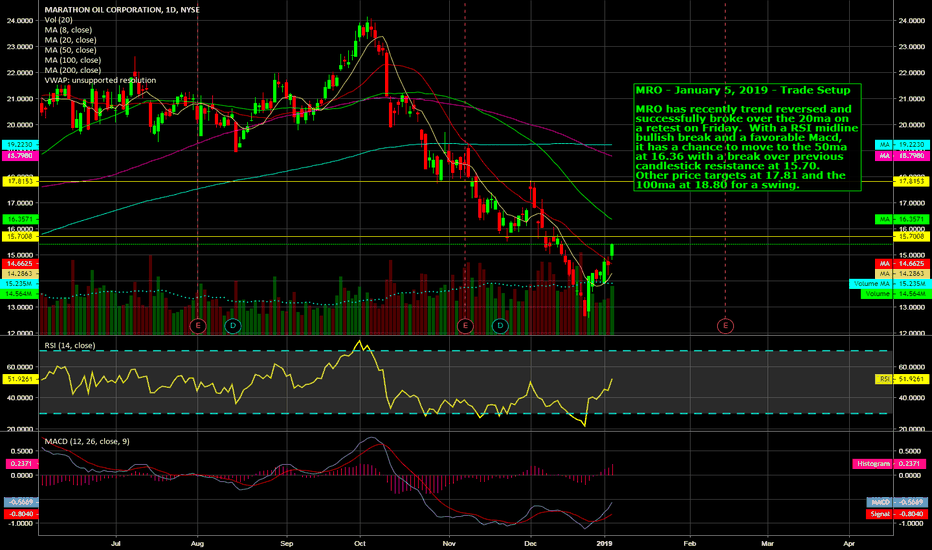Click the November earnings 'E' marker
932x550 pixels.
465,325
